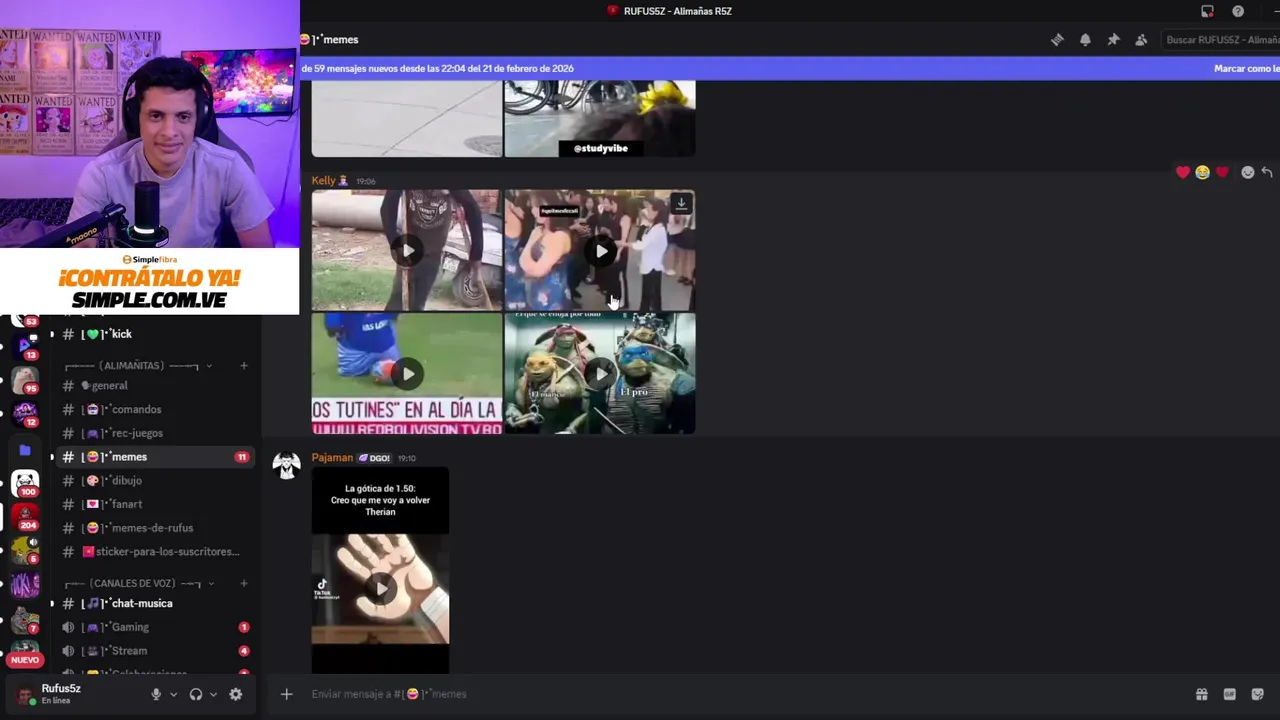Play the soccer video captioned TUTINES

coord(407,374)
